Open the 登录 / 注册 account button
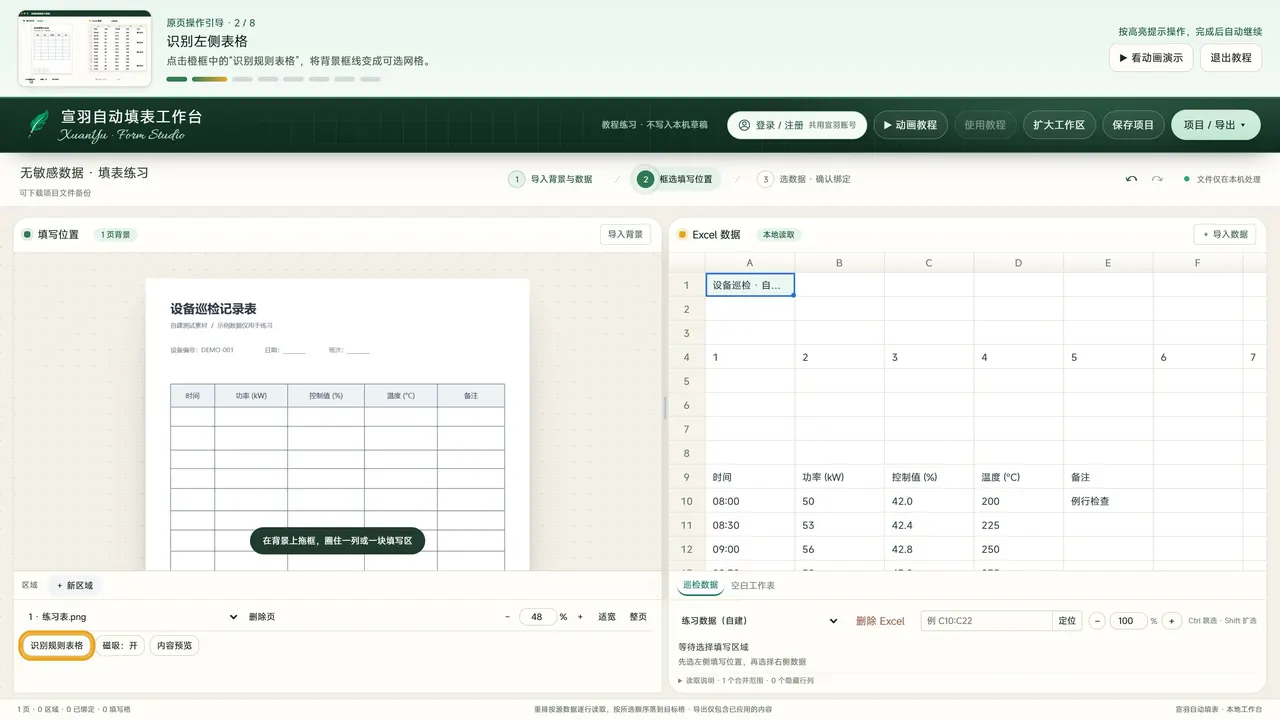Viewport: 1280px width, 720px height. pyautogui.click(x=797, y=125)
